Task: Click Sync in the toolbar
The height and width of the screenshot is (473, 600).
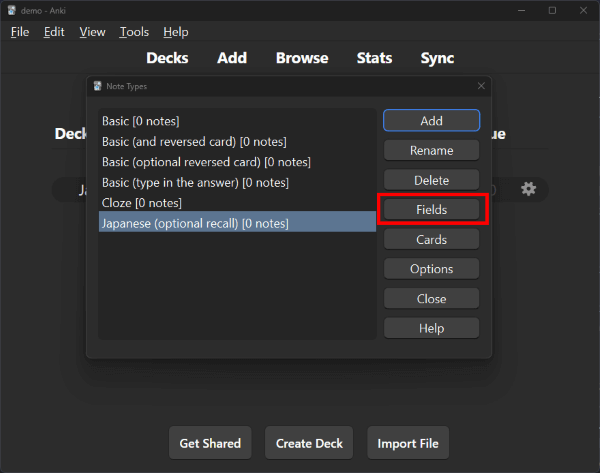Action: pos(437,58)
